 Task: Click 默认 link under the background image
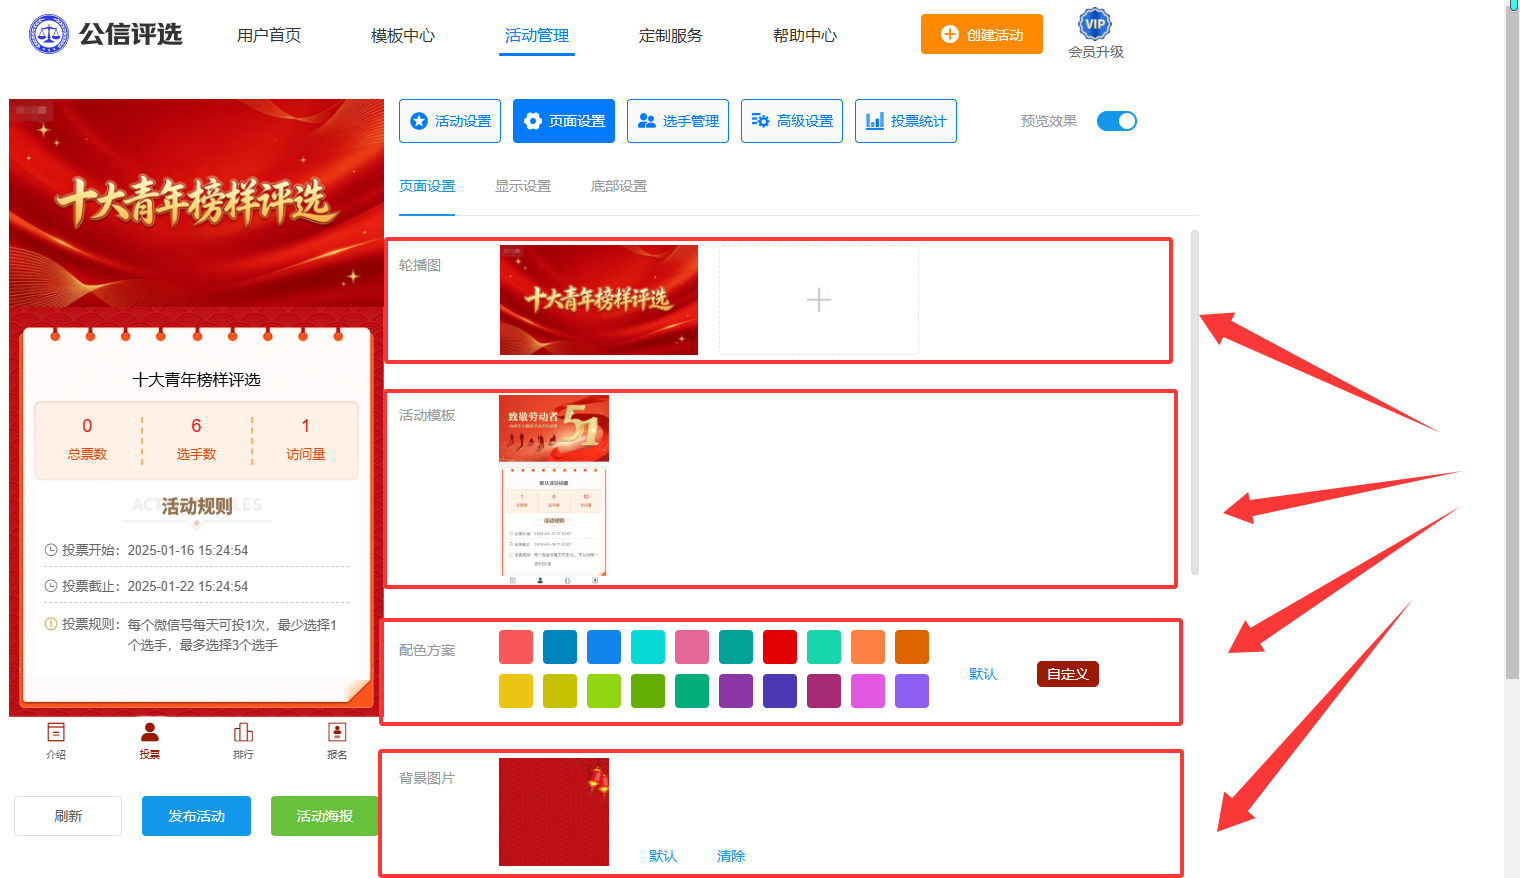pyautogui.click(x=663, y=856)
